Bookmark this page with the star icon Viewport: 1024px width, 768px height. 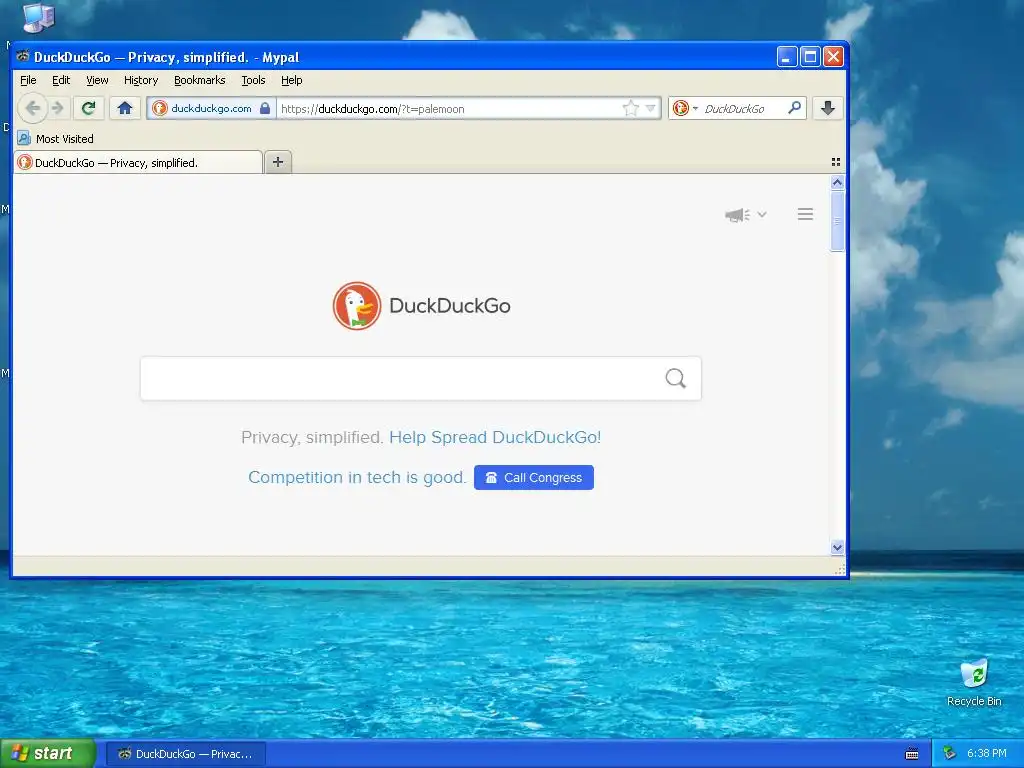[630, 108]
